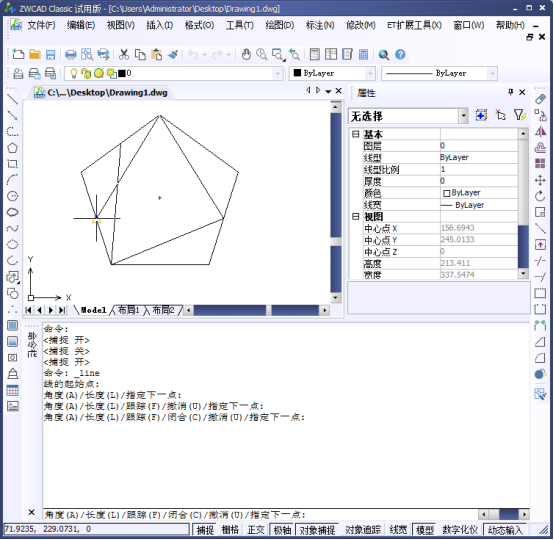Screen dimensions: 554x540
Task: Click the Copy icon in toolbar
Action: coord(140,54)
